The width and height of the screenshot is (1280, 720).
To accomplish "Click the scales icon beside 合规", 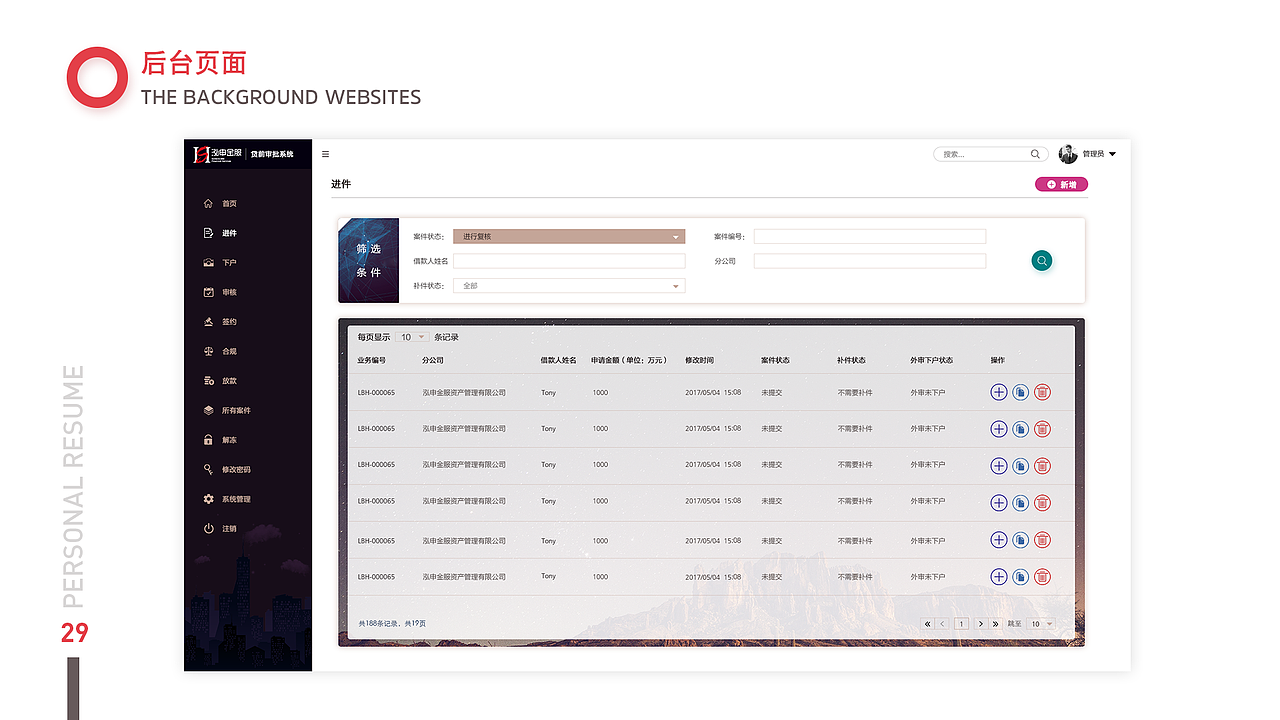I will point(208,351).
